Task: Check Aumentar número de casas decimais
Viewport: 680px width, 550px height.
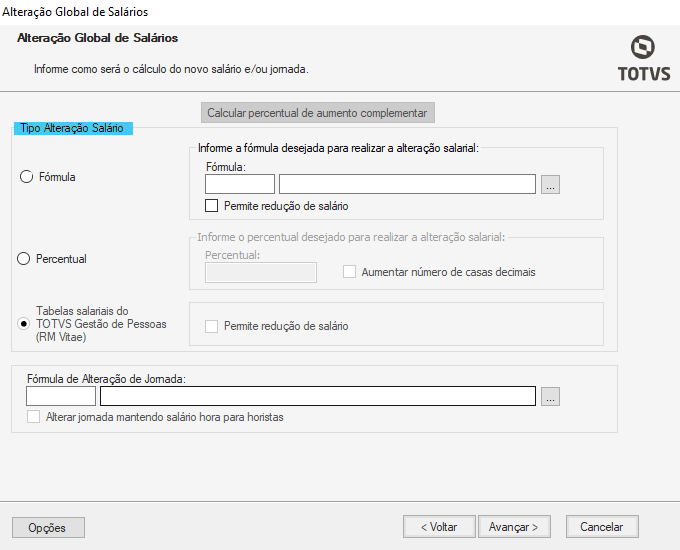Action: (x=350, y=272)
